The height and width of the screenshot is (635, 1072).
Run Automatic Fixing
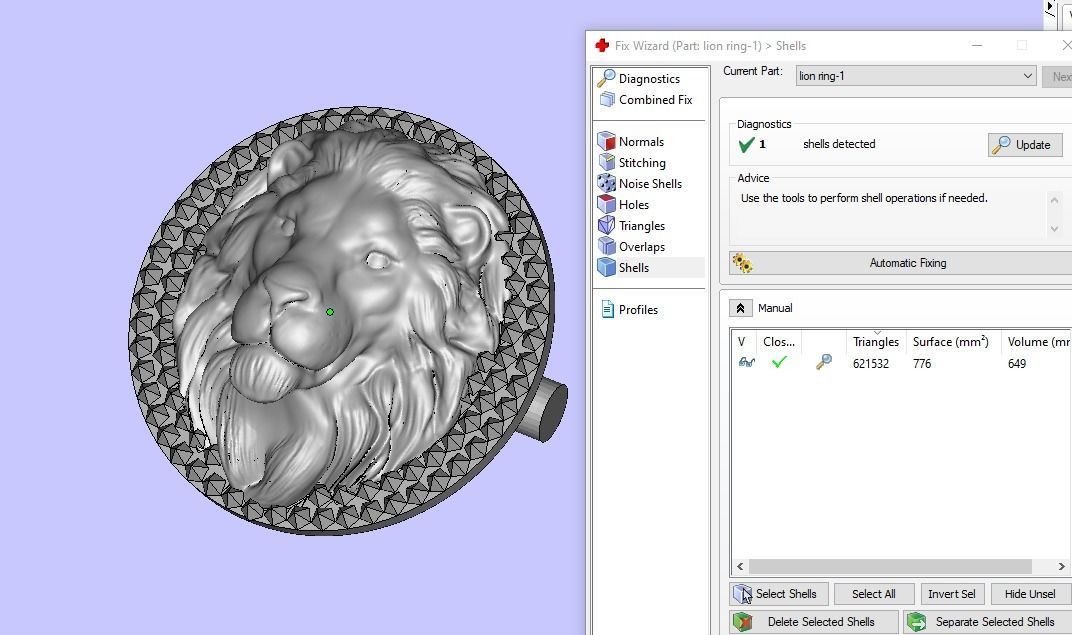tap(902, 263)
